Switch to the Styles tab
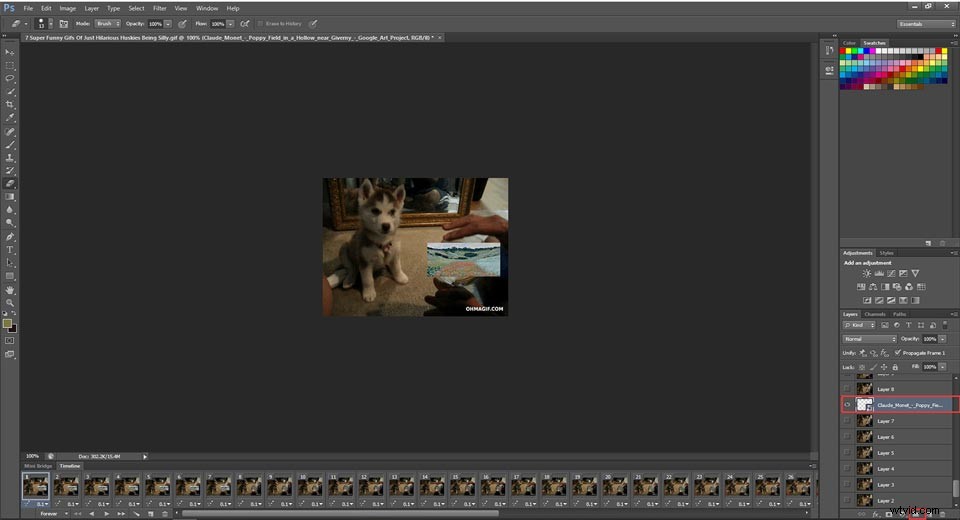 (886, 253)
